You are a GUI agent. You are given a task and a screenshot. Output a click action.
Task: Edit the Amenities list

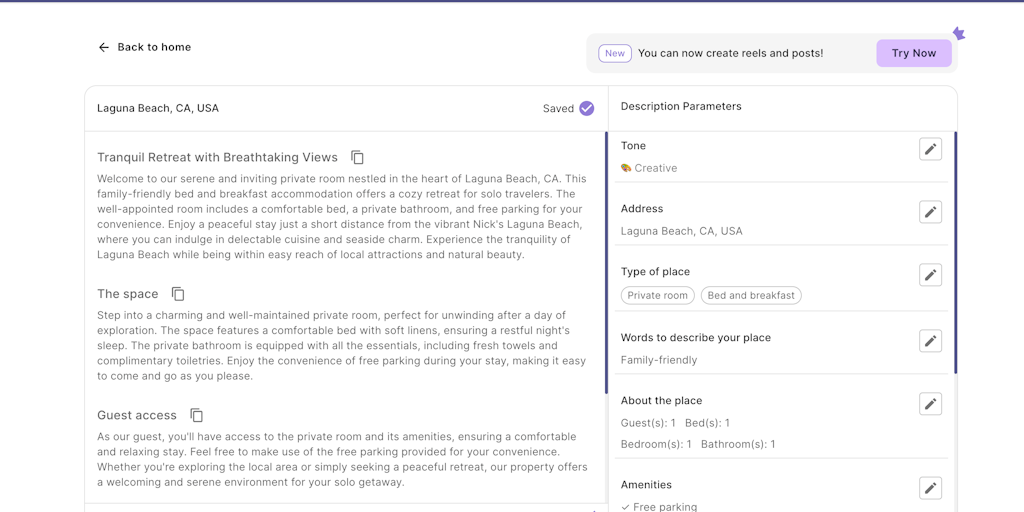(x=930, y=488)
